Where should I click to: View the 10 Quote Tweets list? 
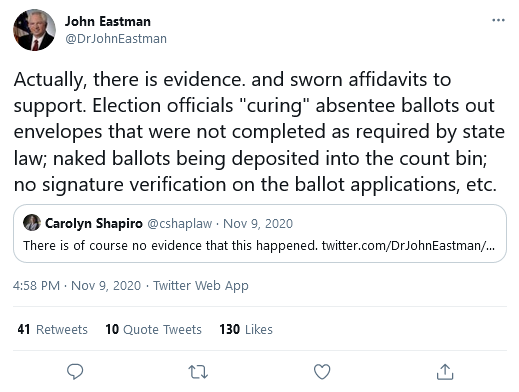[x=153, y=329]
